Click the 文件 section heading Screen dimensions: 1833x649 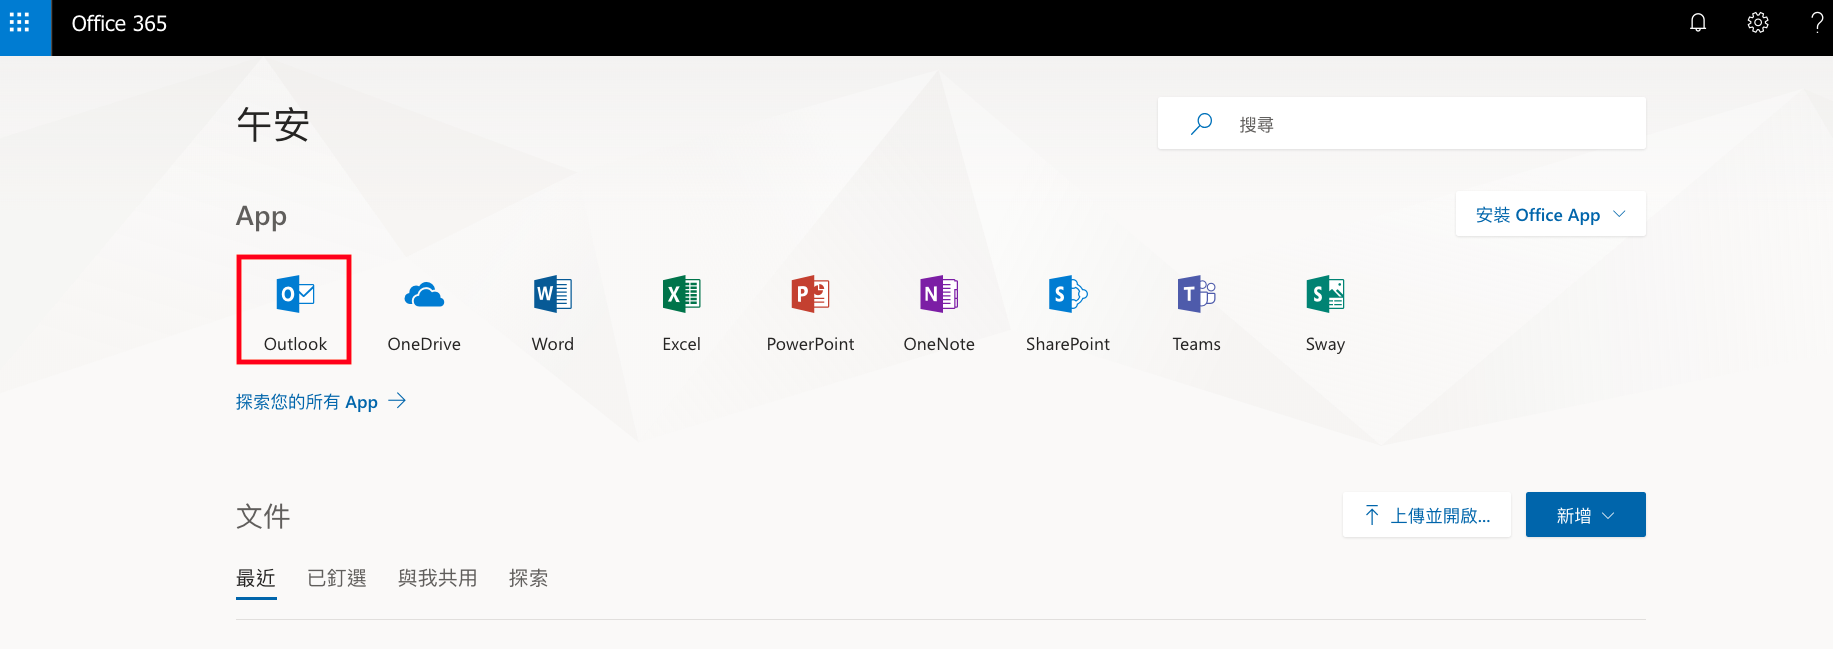263,516
